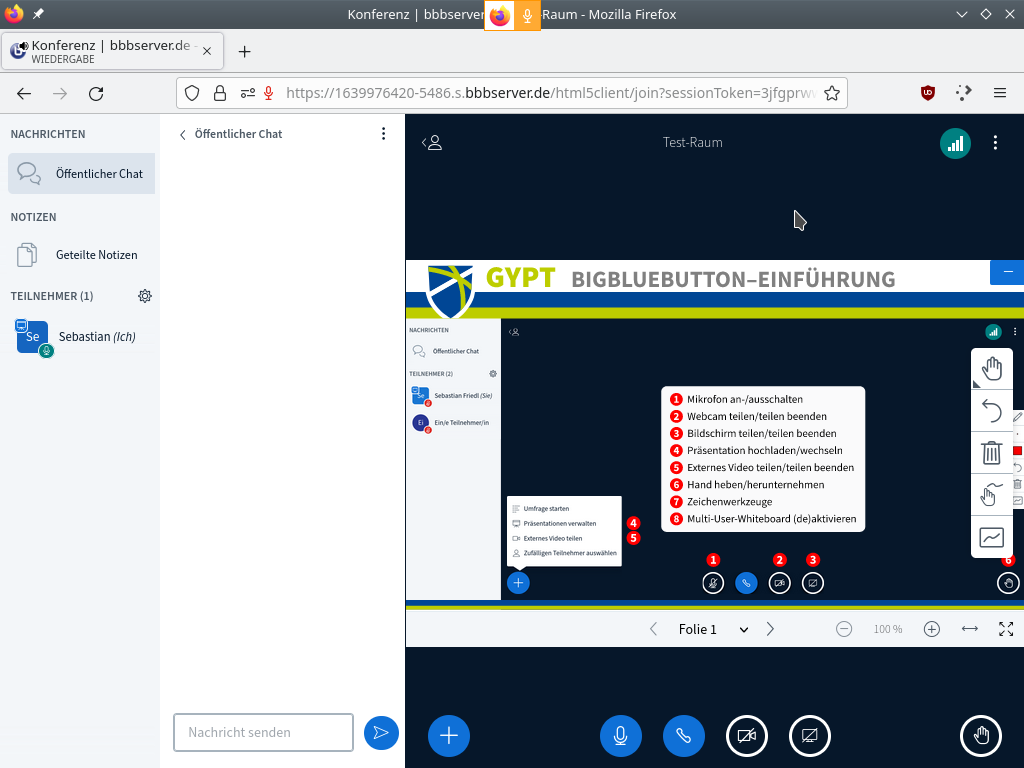Image resolution: width=1024 pixels, height=768 pixels.
Task: Fit slide to width arrows icon
Action: [x=969, y=629]
